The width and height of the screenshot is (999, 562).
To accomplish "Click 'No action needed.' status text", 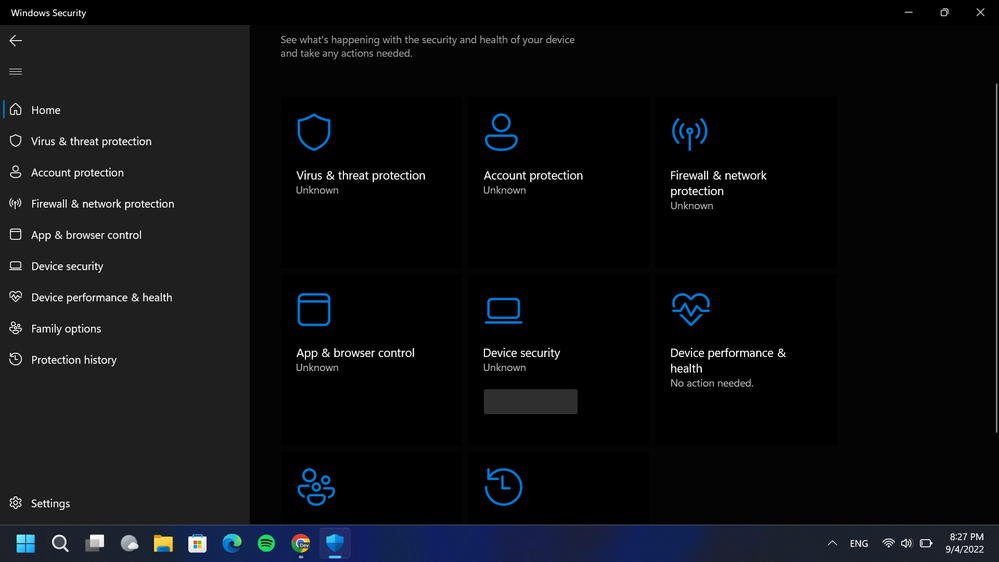I will point(712,383).
